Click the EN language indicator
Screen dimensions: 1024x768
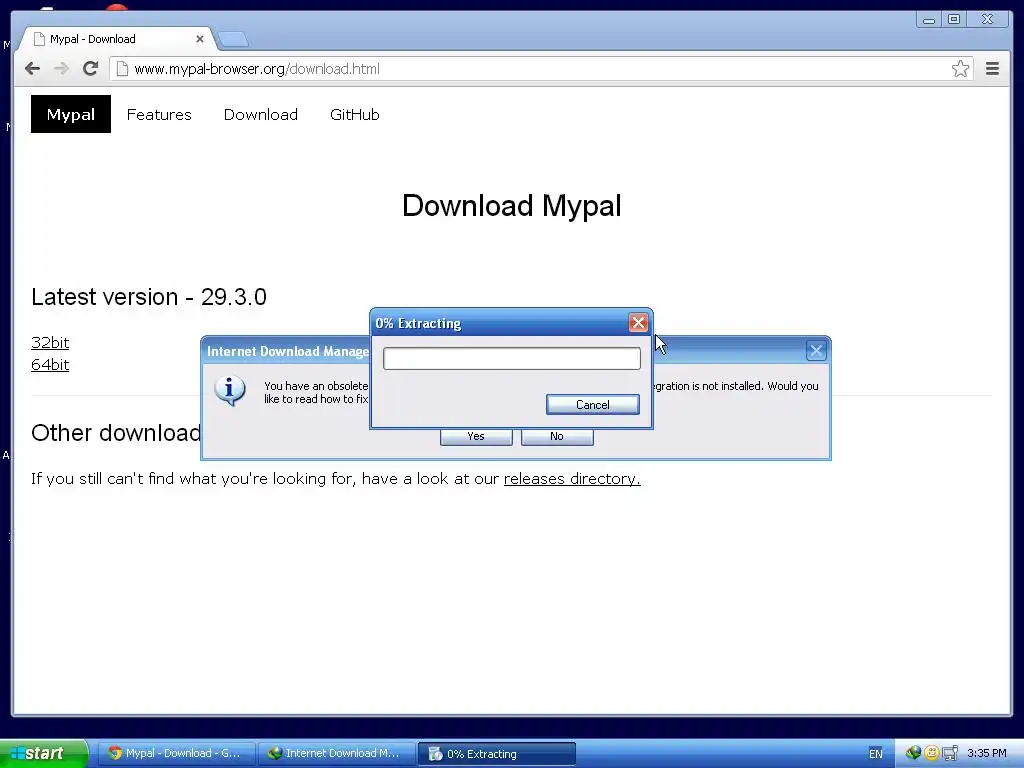[x=876, y=754]
